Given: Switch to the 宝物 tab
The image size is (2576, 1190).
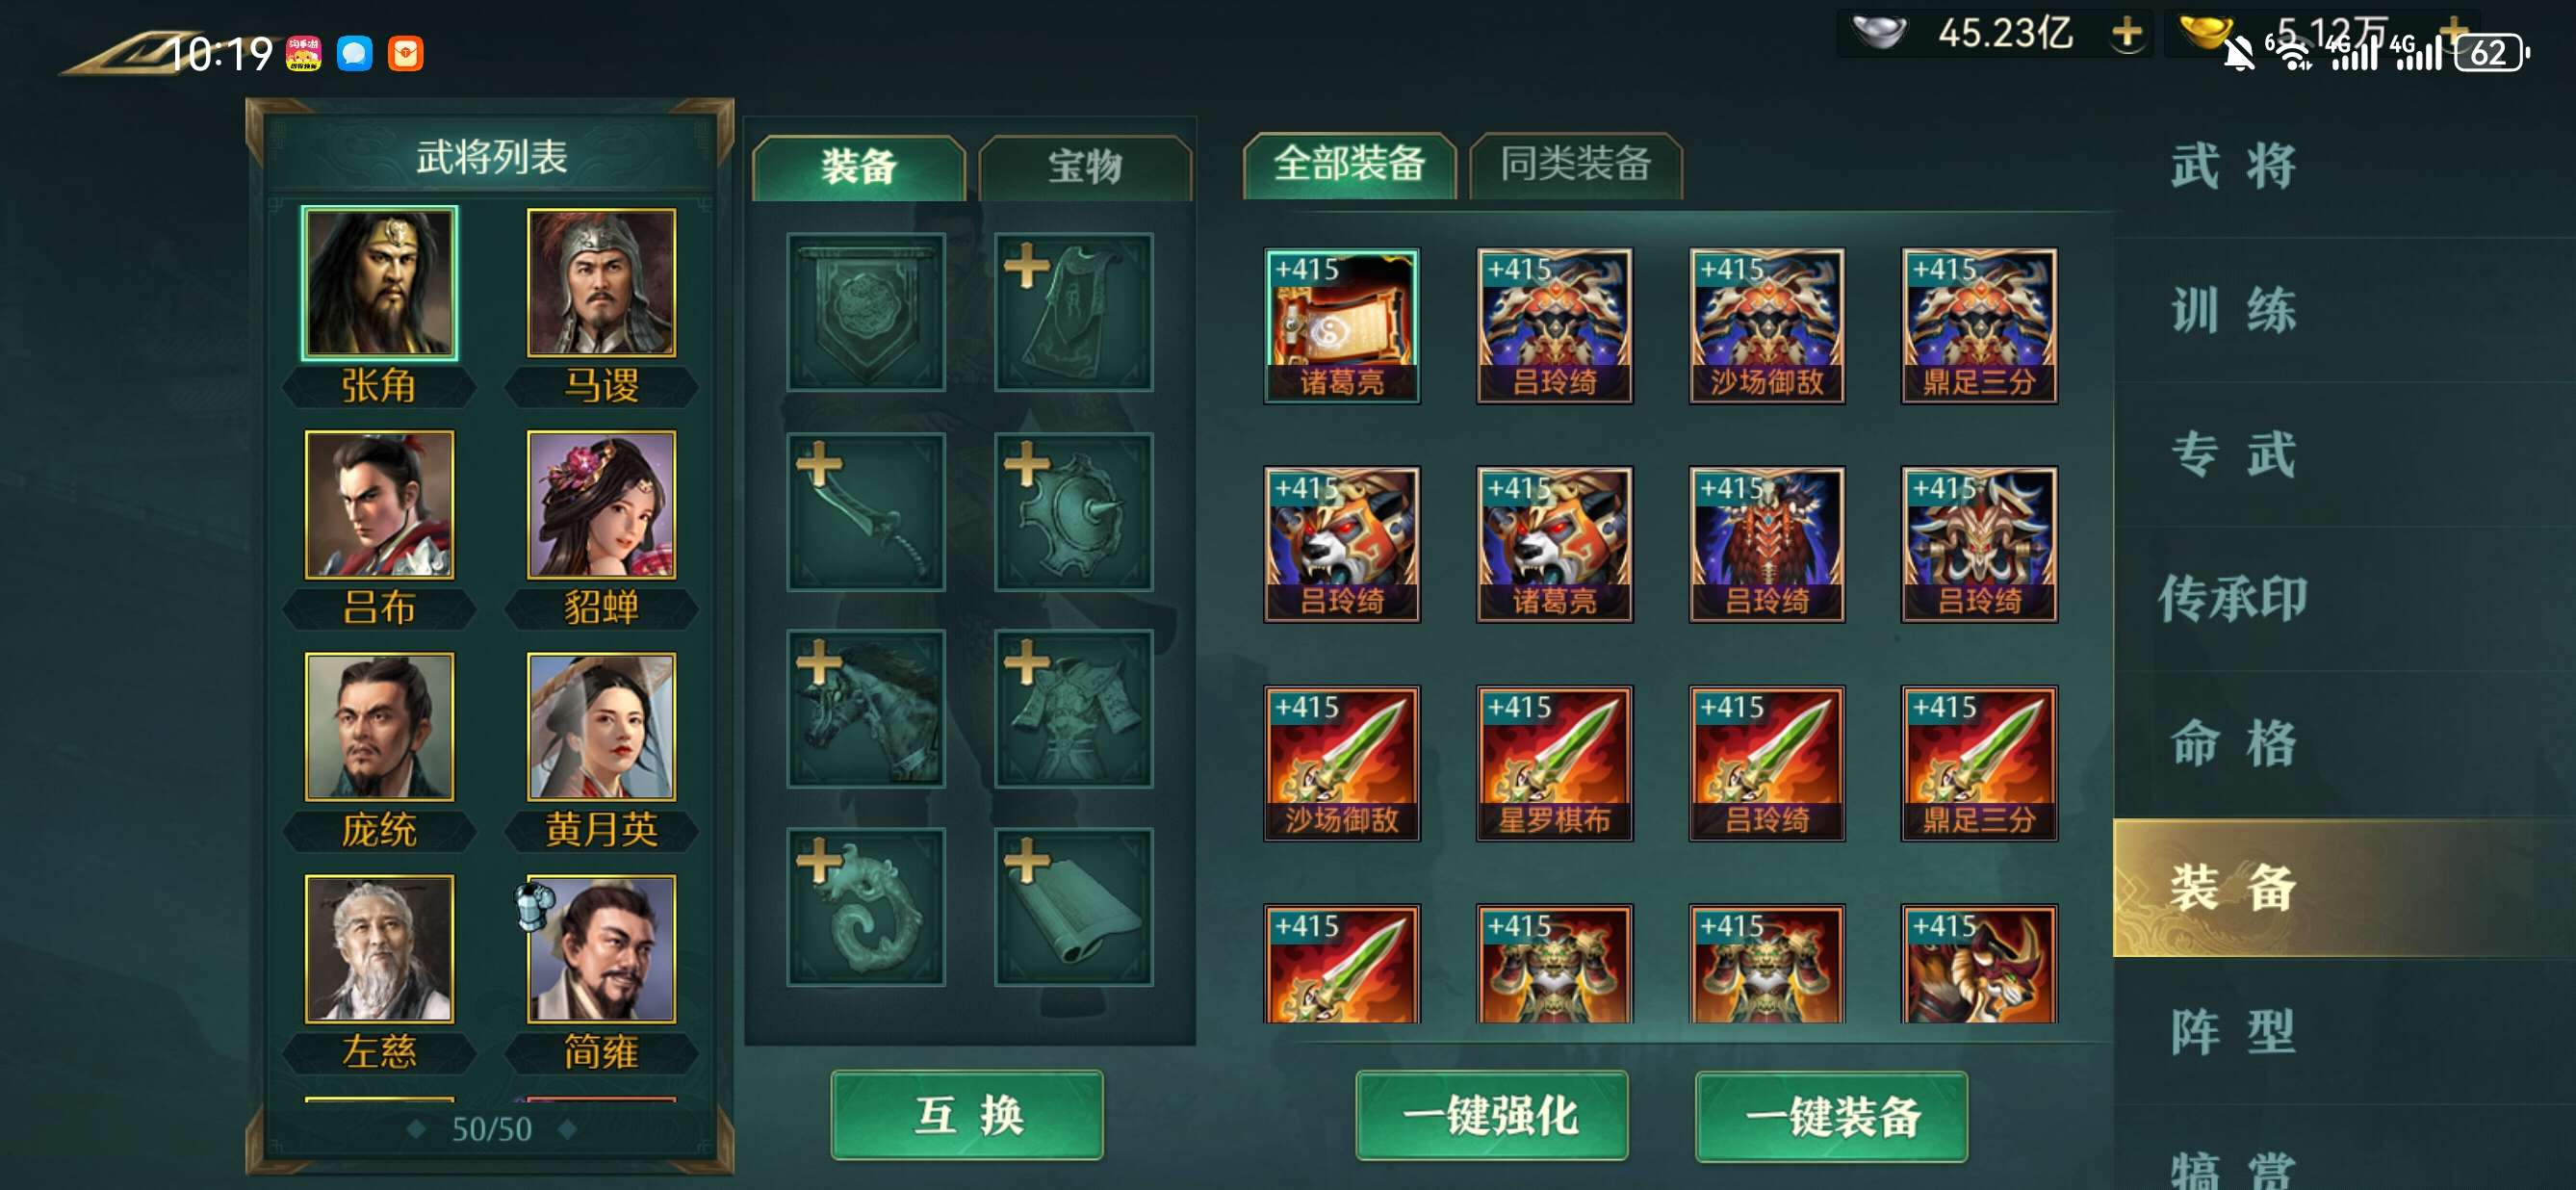Looking at the screenshot, I should tap(1085, 167).
